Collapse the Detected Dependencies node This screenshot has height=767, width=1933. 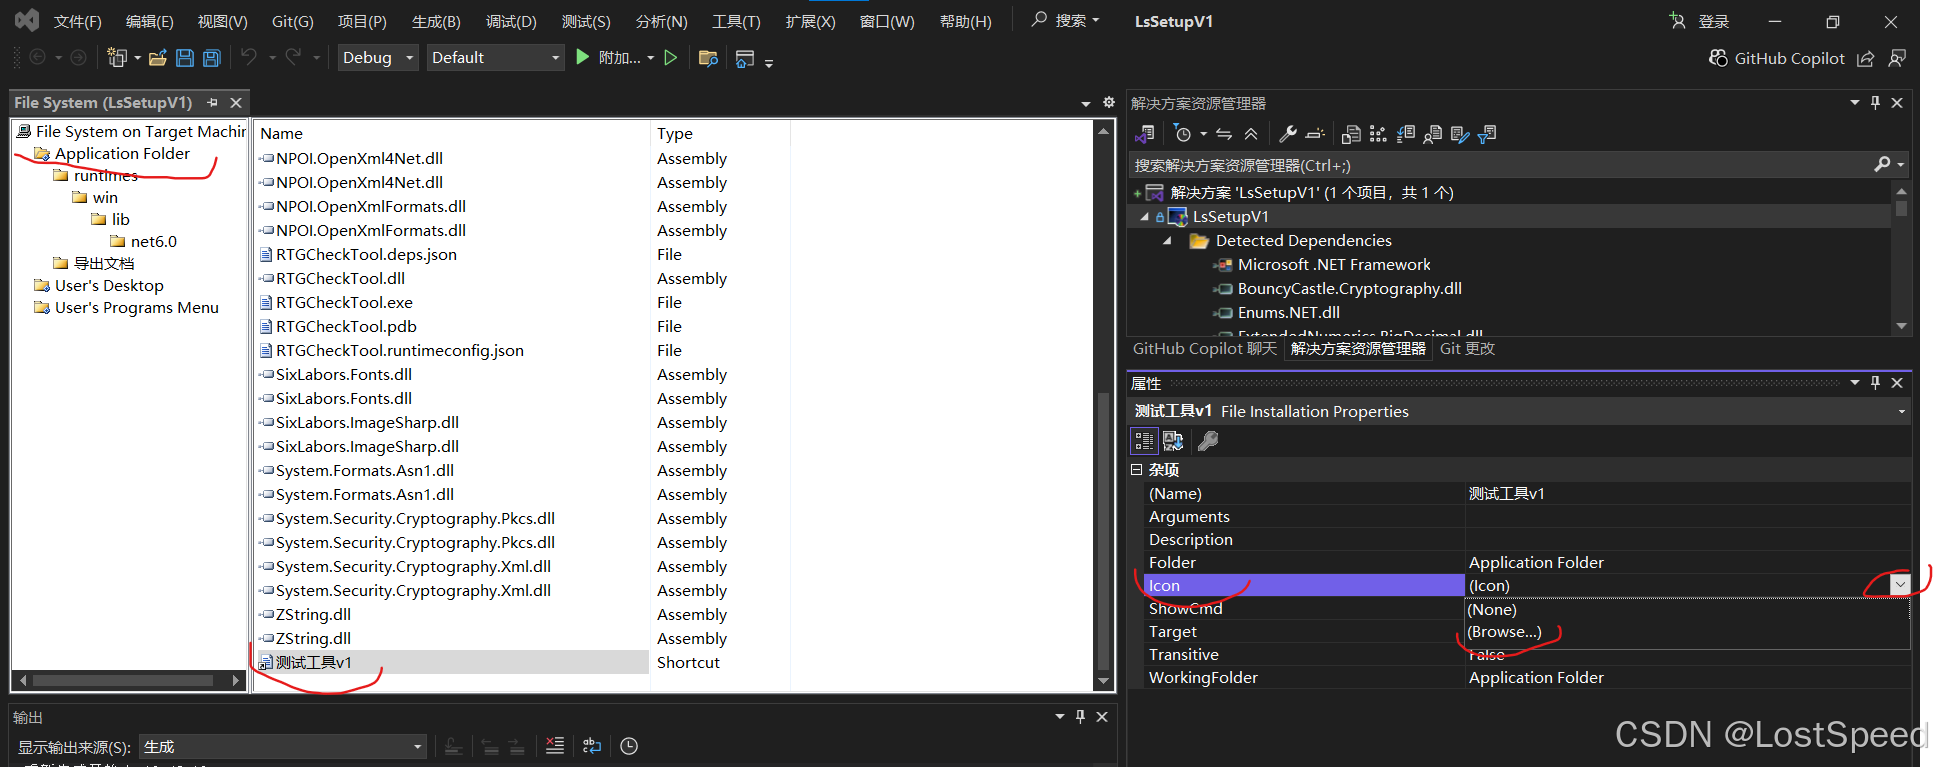pos(1167,241)
